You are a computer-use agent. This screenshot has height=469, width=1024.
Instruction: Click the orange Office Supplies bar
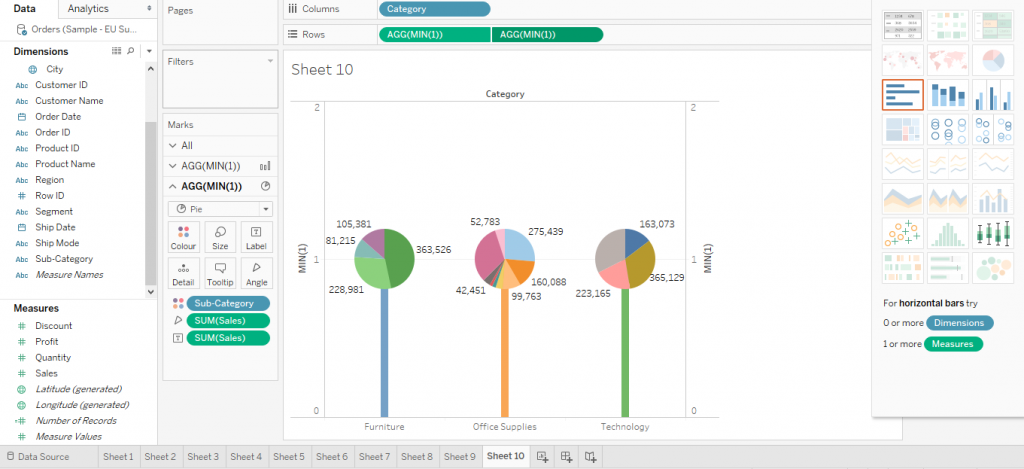505,353
